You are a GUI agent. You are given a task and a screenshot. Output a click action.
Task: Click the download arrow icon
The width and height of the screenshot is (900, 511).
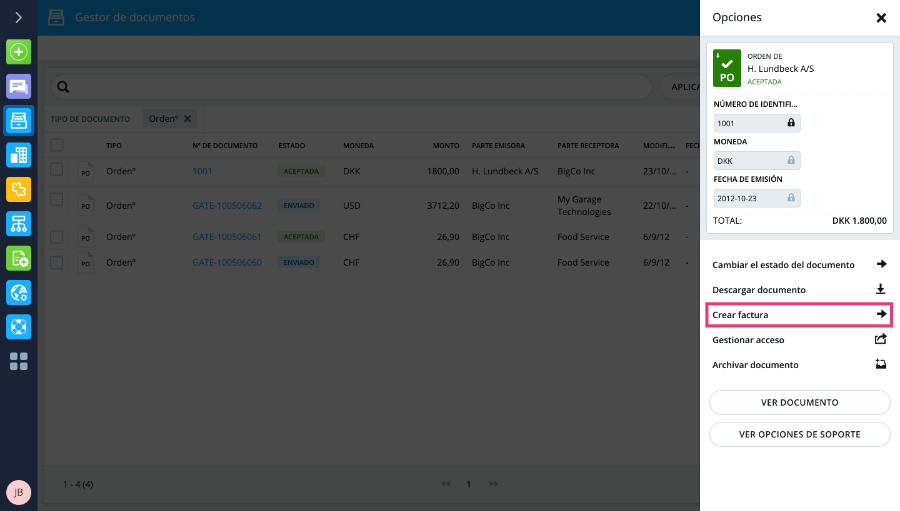click(880, 289)
